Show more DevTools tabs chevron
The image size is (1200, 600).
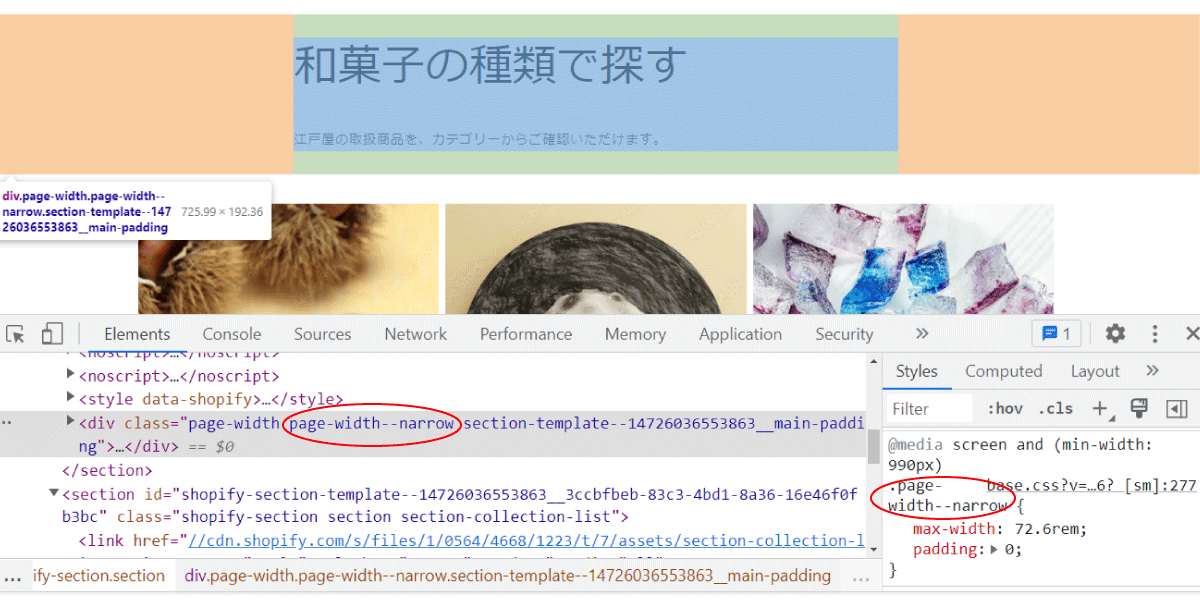click(x=922, y=334)
